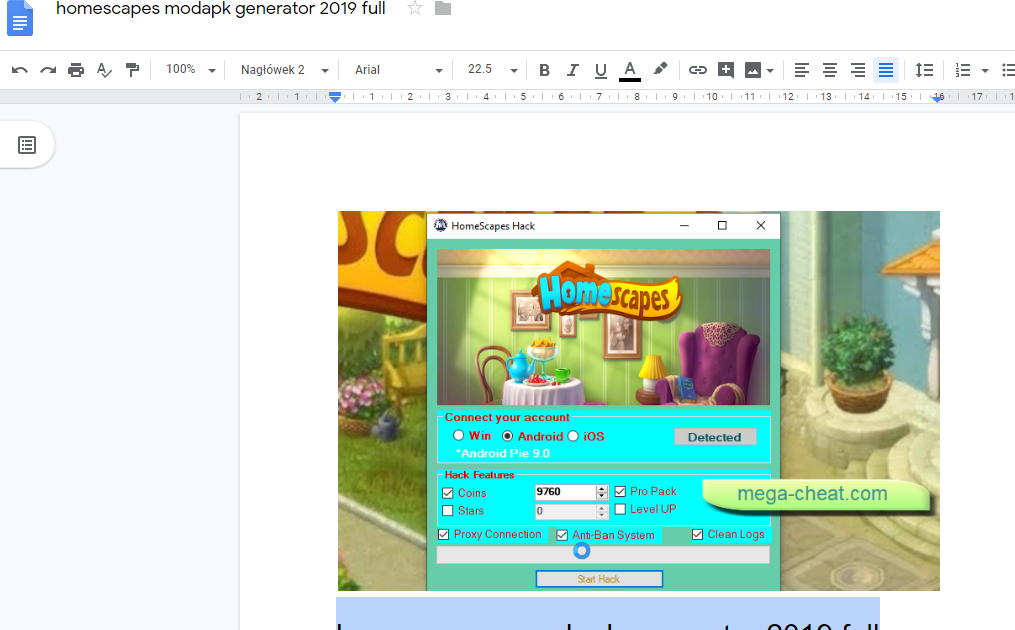
Task: Click the Print icon in the toolbar
Action: (x=75, y=70)
